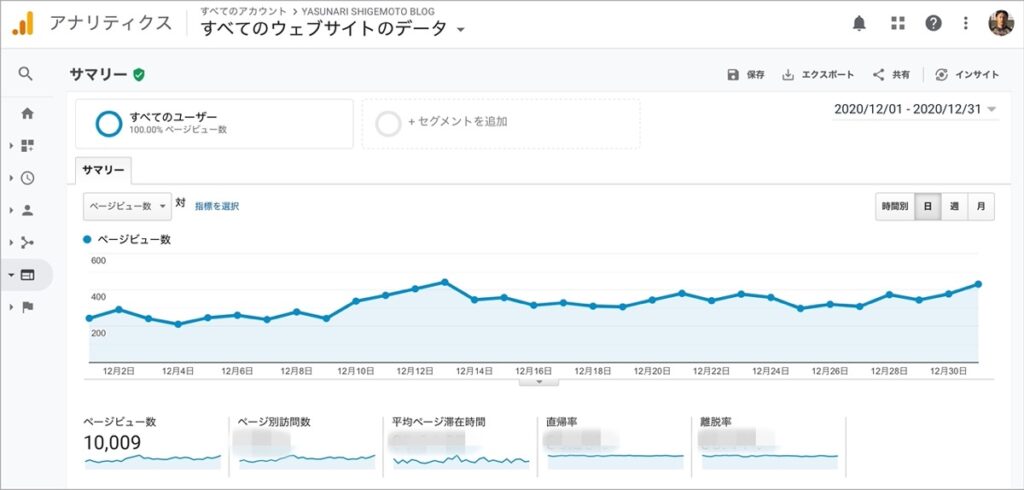Select the サマリー tab
1024x490 pixels.
(103, 170)
